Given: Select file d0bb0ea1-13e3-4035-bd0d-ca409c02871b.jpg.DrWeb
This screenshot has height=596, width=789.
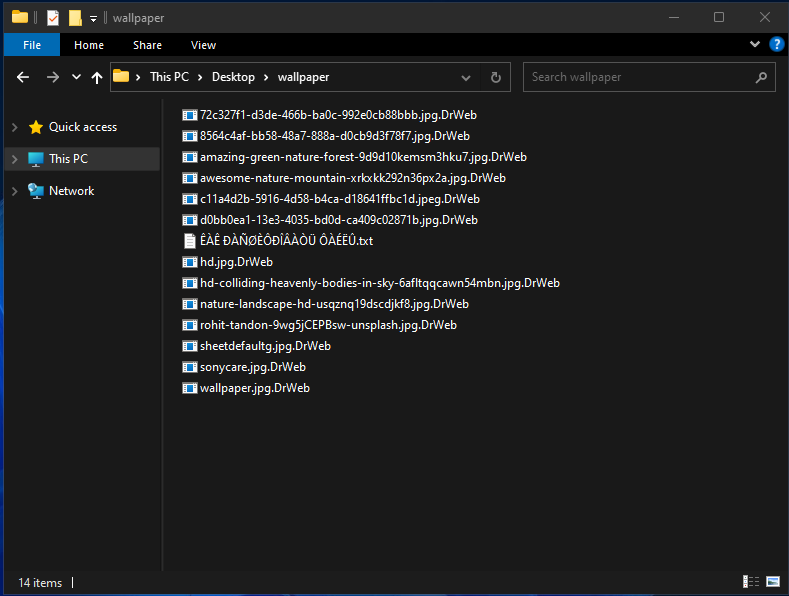Looking at the screenshot, I should [x=330, y=220].
